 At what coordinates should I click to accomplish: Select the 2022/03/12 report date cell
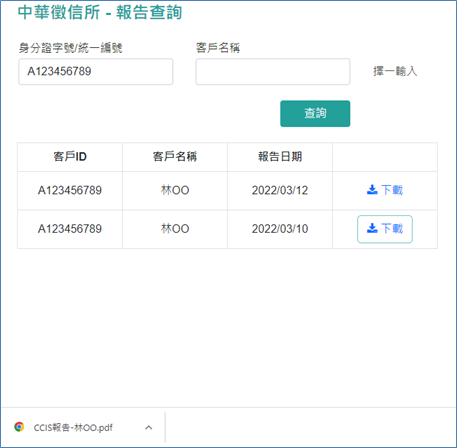pyautogui.click(x=280, y=190)
